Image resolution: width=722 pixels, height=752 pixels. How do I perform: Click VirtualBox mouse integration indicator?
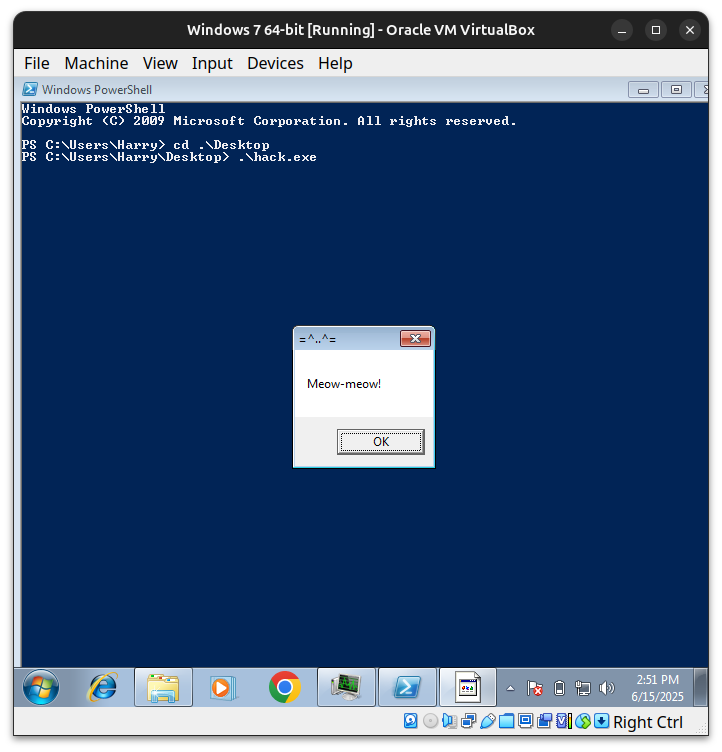tap(583, 721)
